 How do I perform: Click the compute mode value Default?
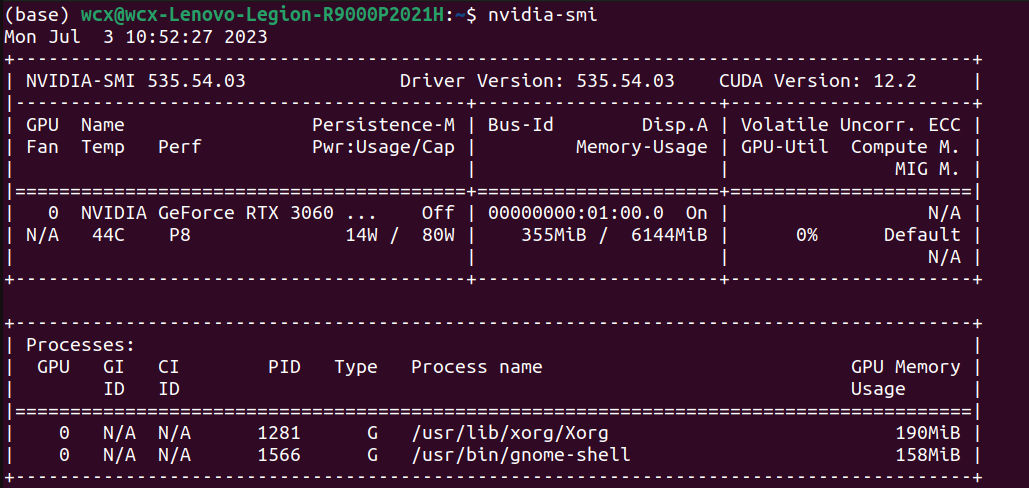(922, 235)
